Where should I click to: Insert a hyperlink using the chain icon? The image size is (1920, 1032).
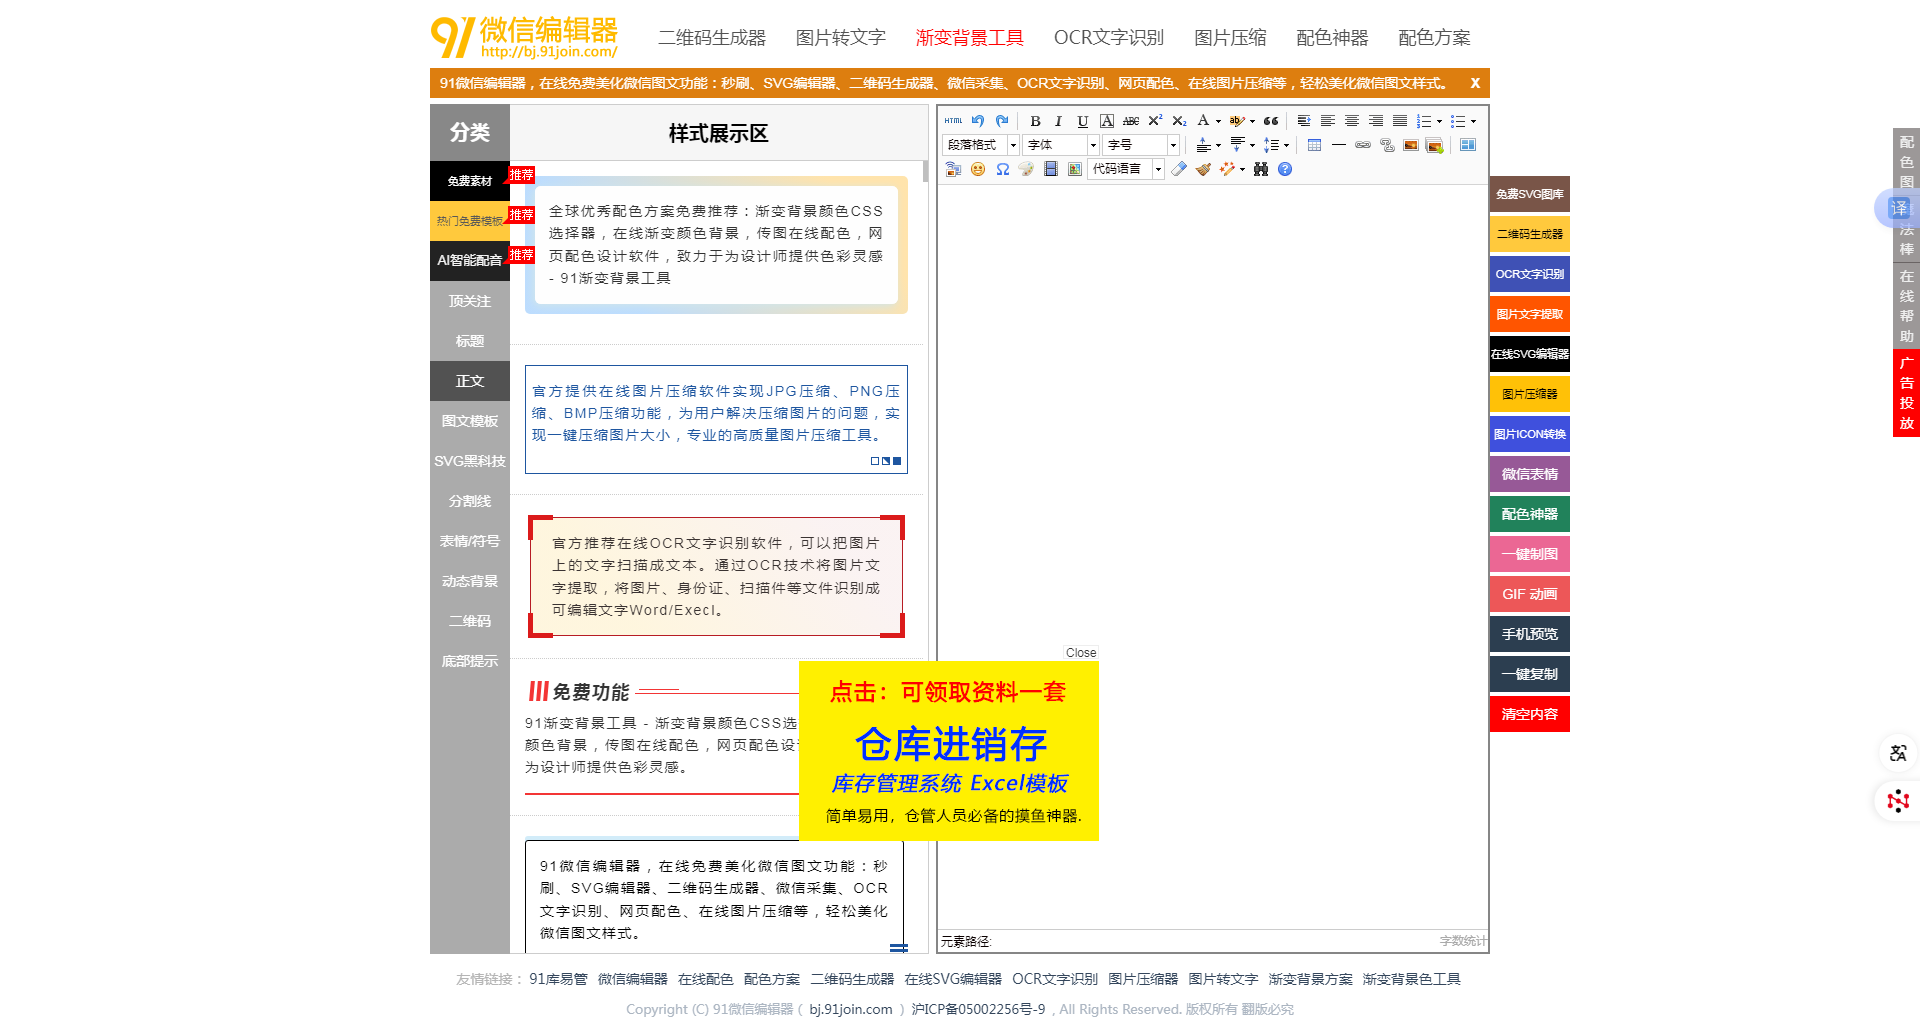[x=1363, y=145]
